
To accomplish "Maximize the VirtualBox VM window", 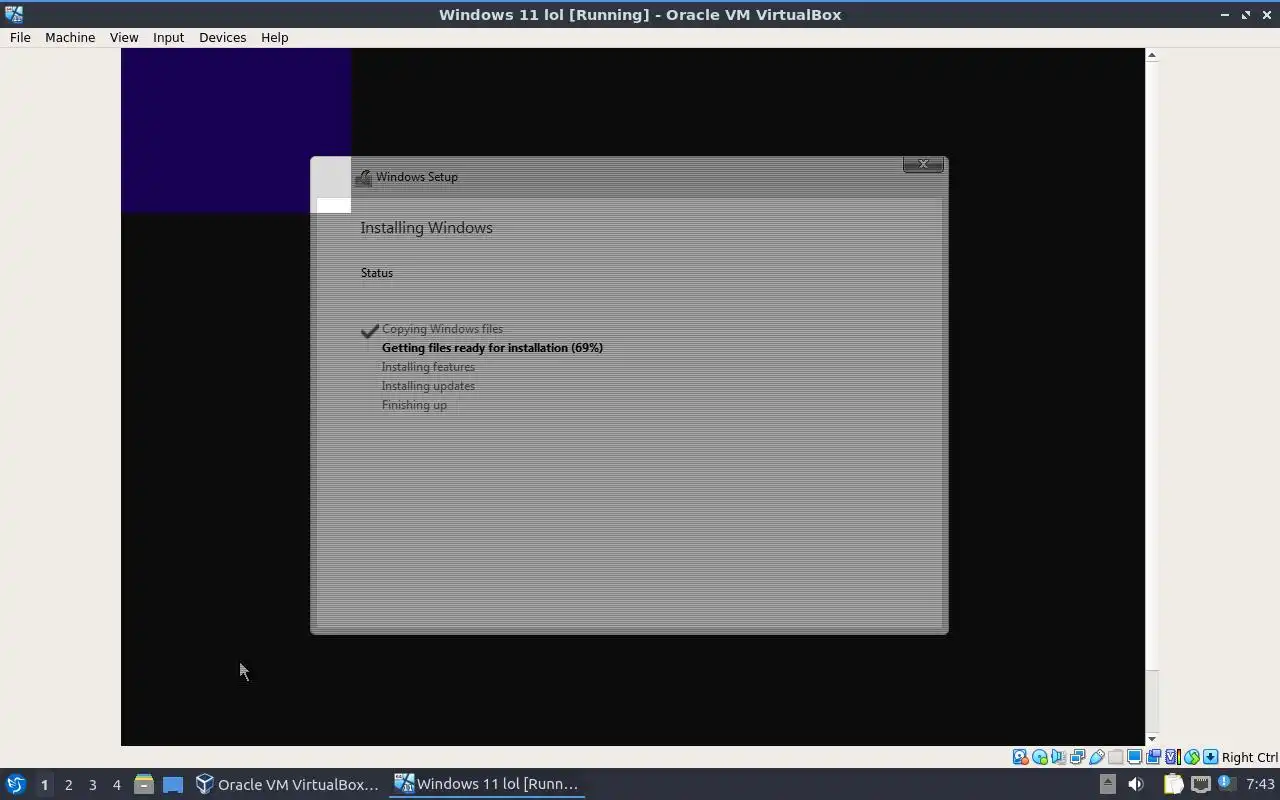I will click(1246, 14).
